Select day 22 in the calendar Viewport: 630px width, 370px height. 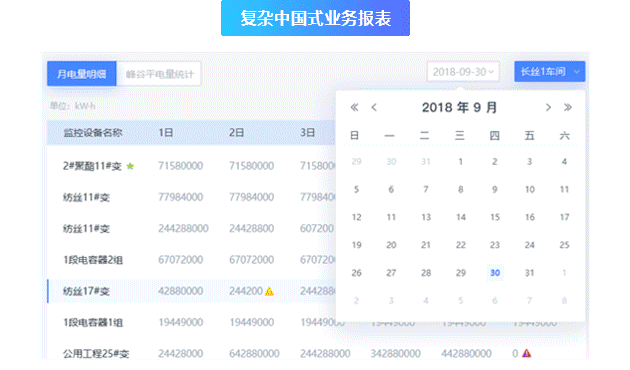point(460,245)
